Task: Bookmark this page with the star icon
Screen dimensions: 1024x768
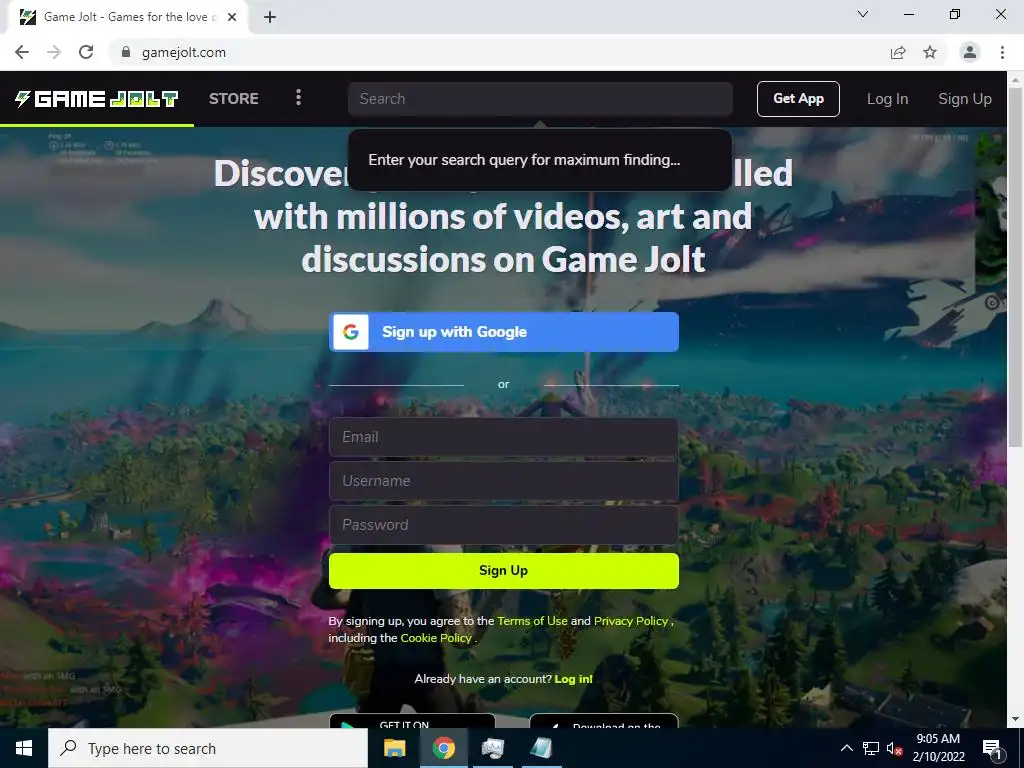Action: click(x=930, y=52)
